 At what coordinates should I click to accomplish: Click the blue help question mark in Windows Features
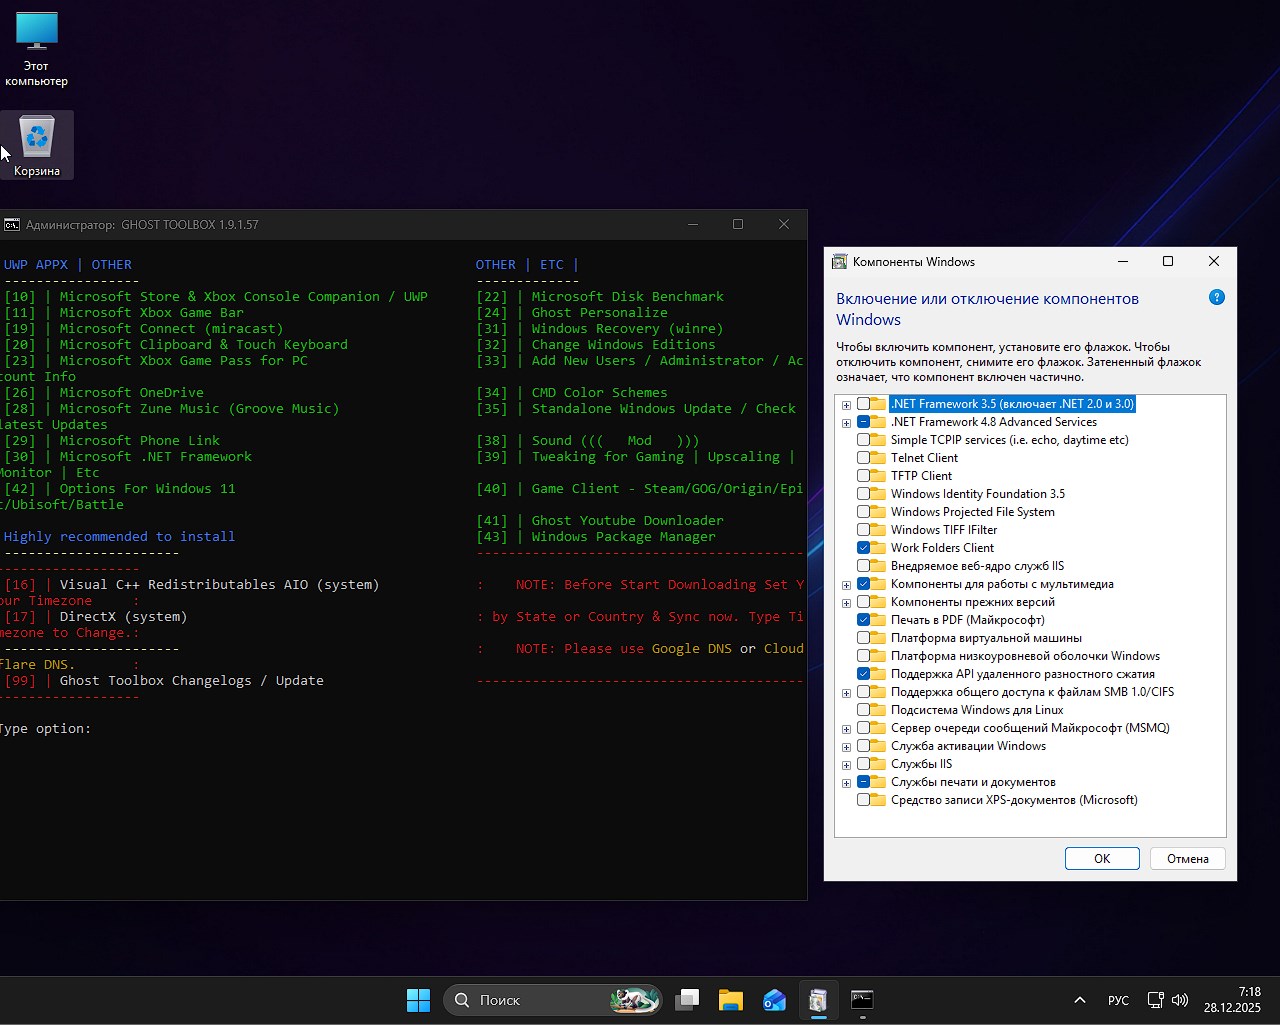1216,297
